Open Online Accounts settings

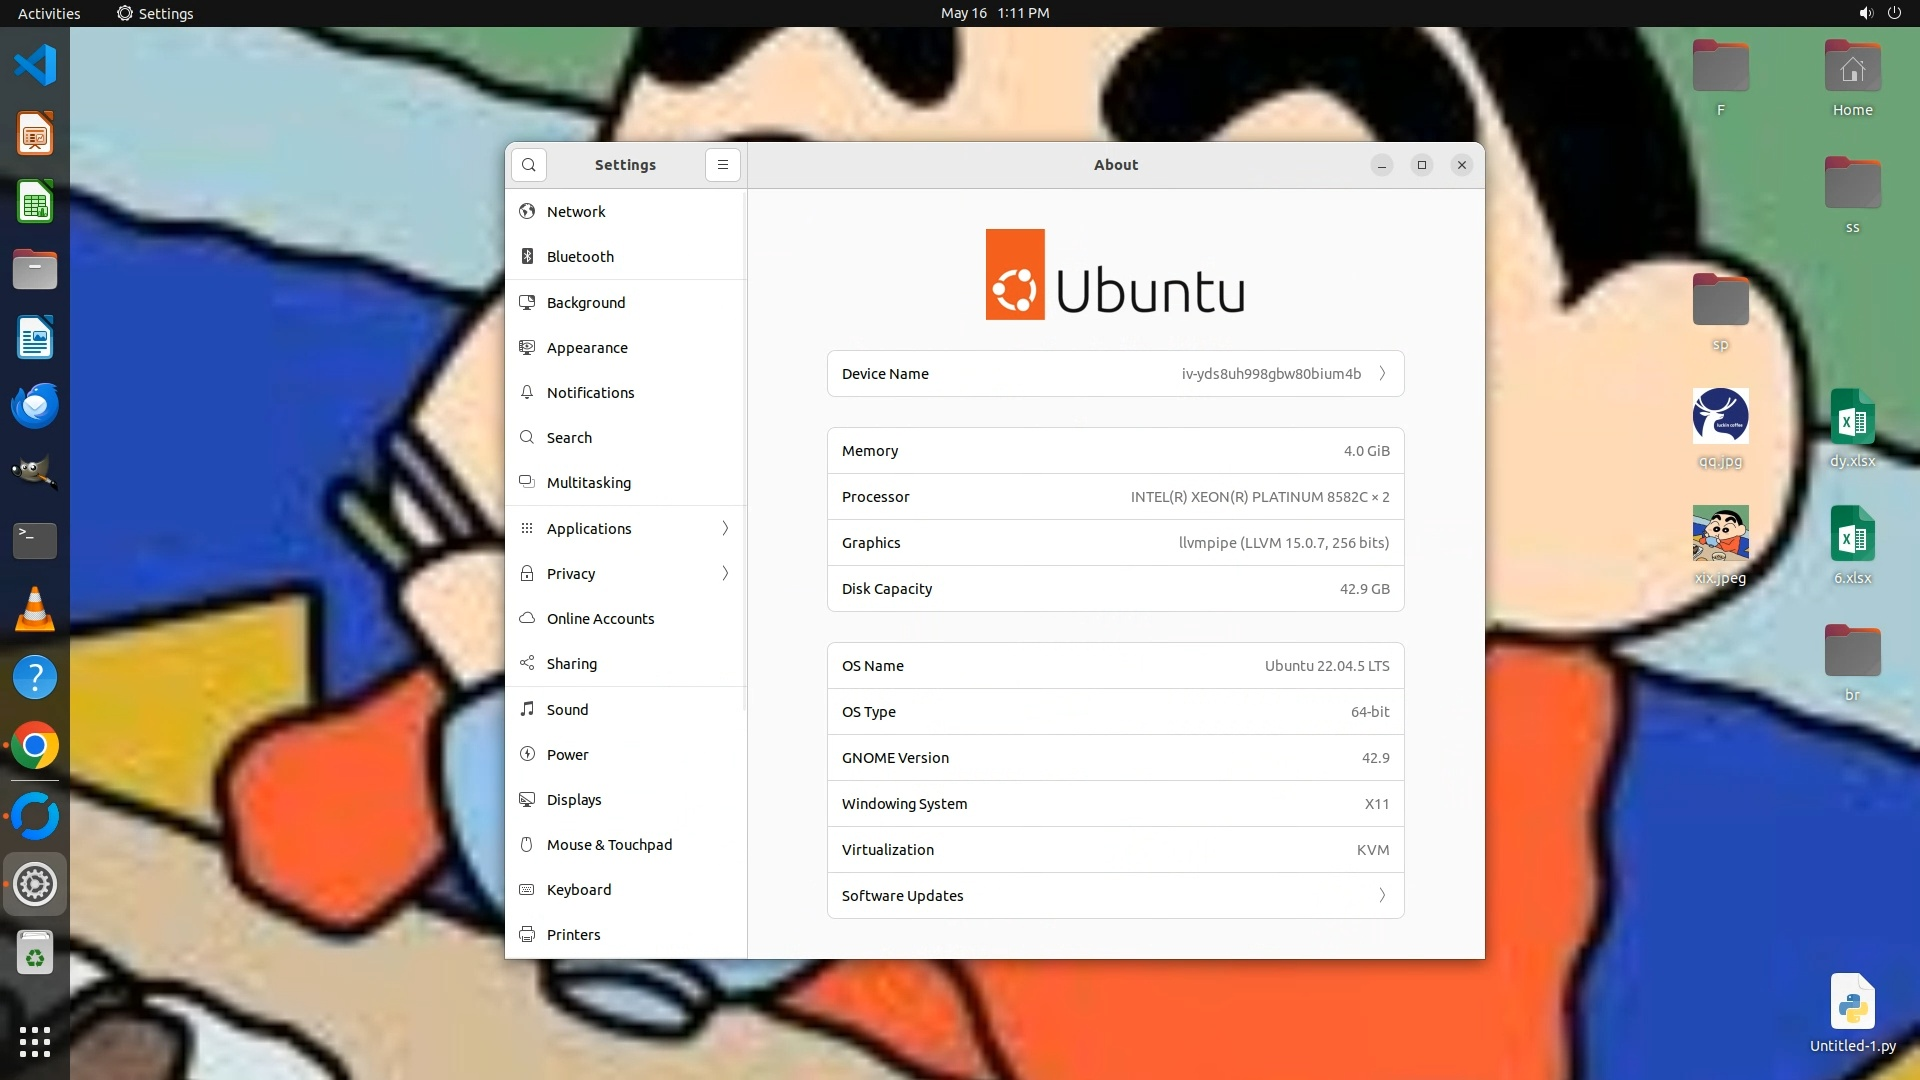point(600,619)
